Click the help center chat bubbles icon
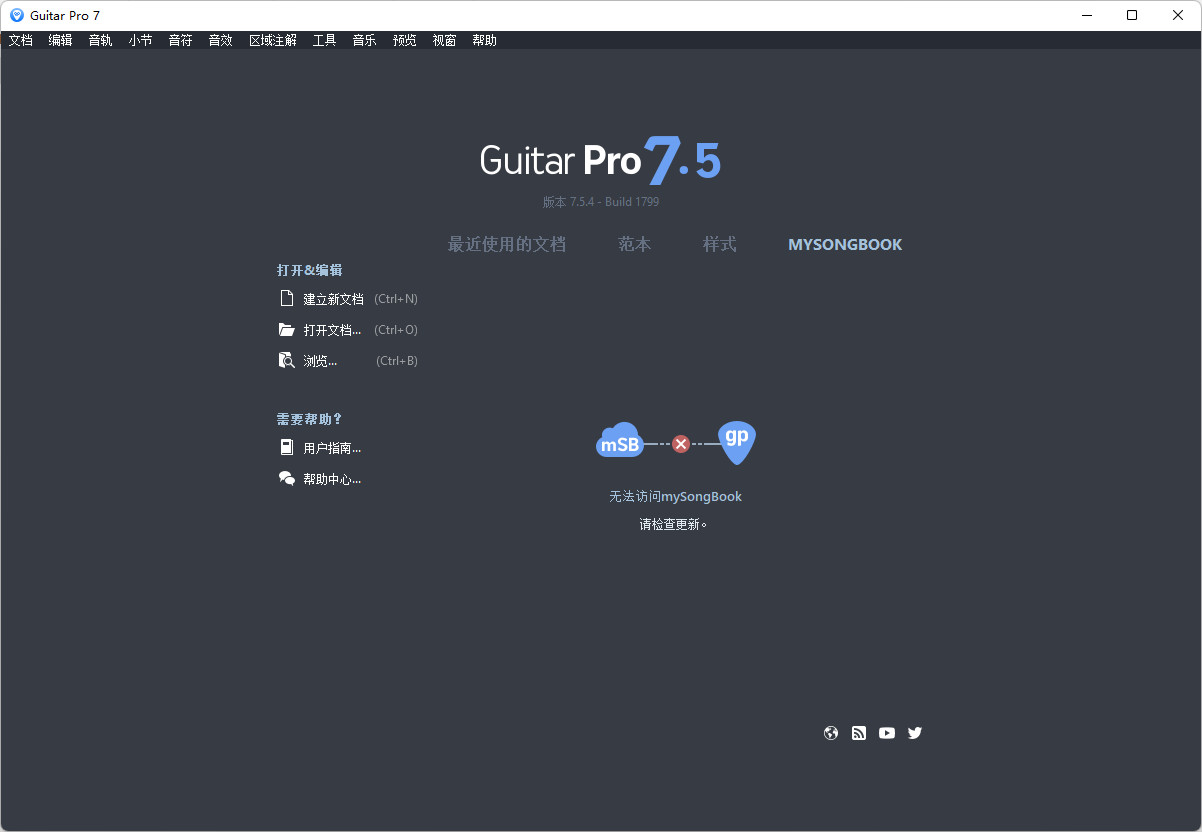This screenshot has width=1202, height=832. 287,479
